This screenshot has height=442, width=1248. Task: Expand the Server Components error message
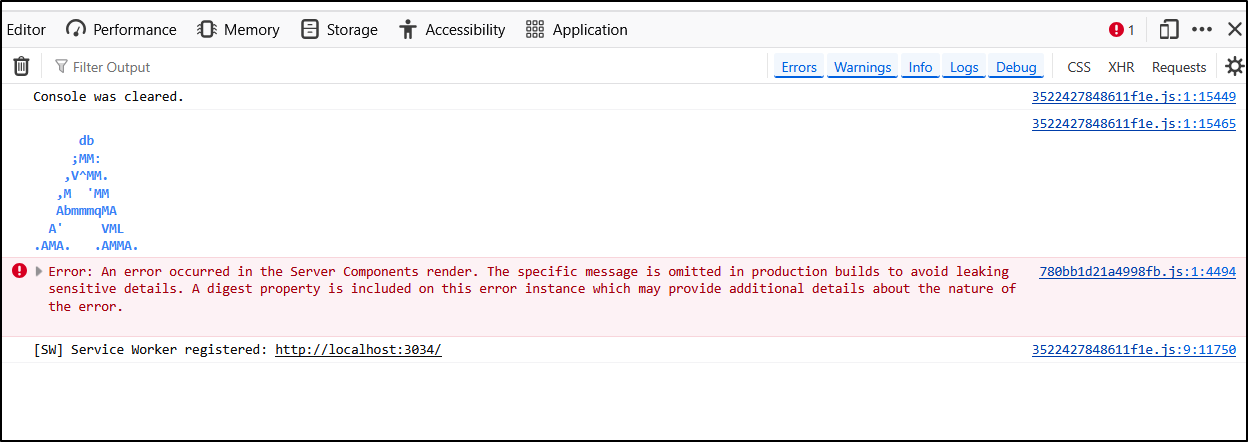click(39, 272)
